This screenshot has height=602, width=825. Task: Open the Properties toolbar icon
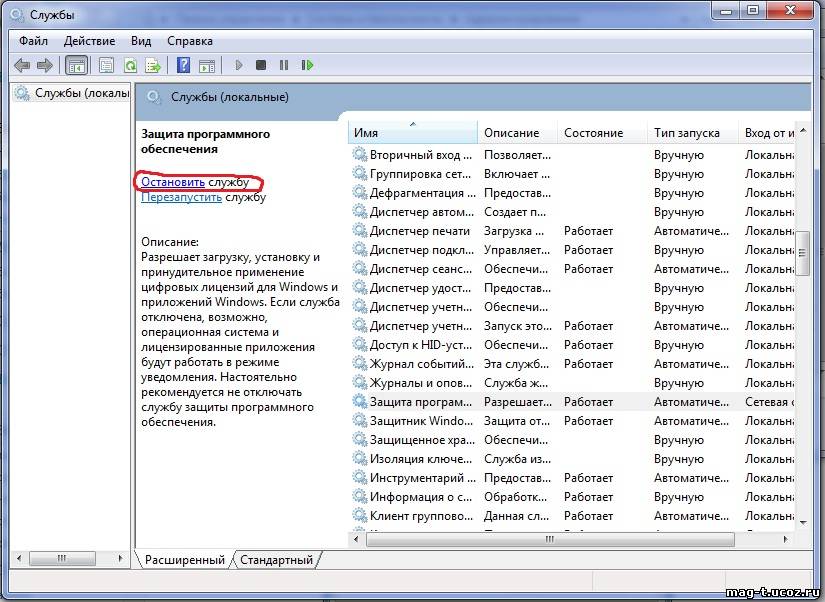[106, 65]
